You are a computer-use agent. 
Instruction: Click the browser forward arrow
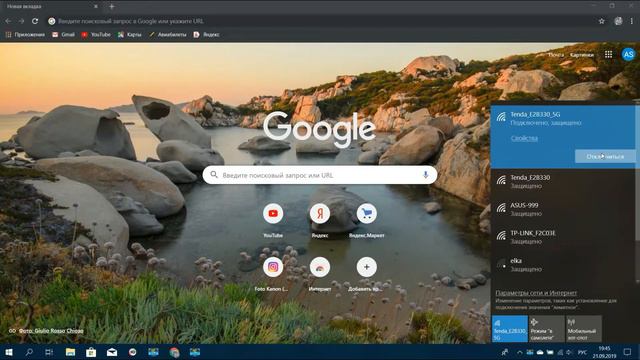tap(21, 21)
